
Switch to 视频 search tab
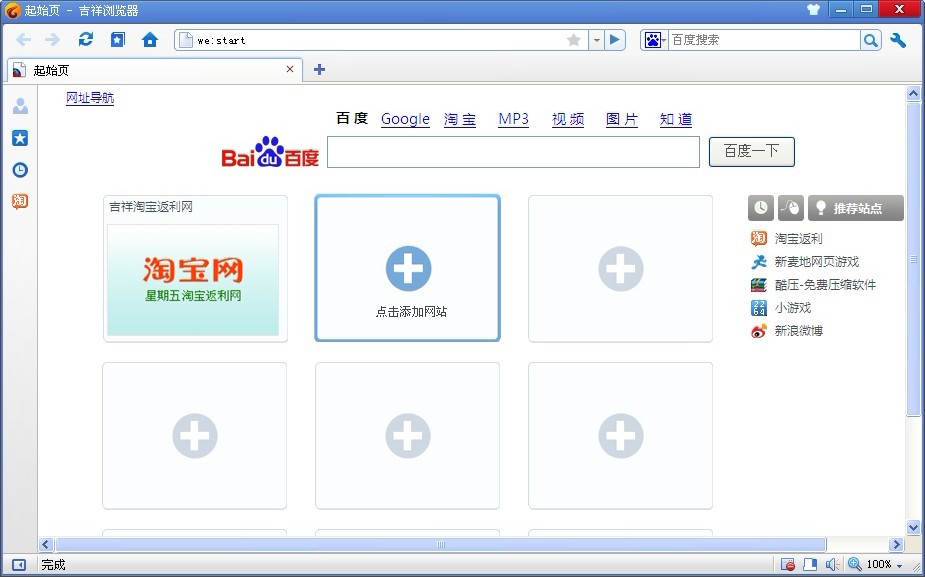click(x=568, y=119)
